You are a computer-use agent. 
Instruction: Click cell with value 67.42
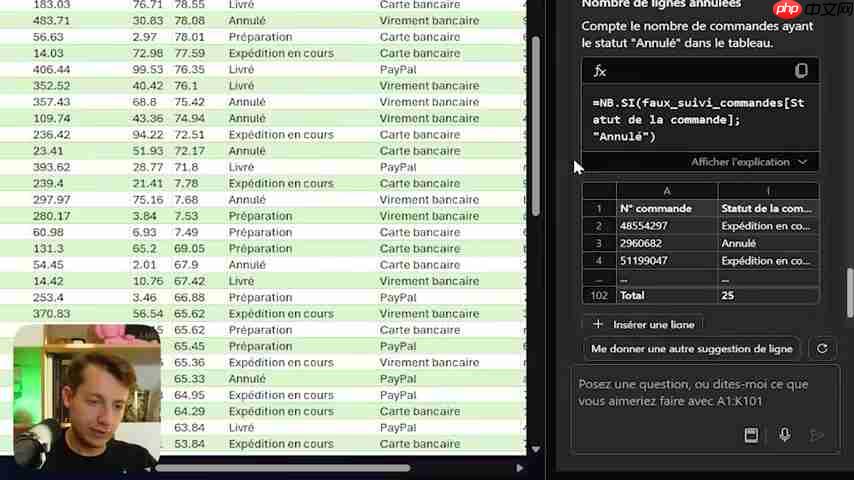pyautogui.click(x=190, y=281)
